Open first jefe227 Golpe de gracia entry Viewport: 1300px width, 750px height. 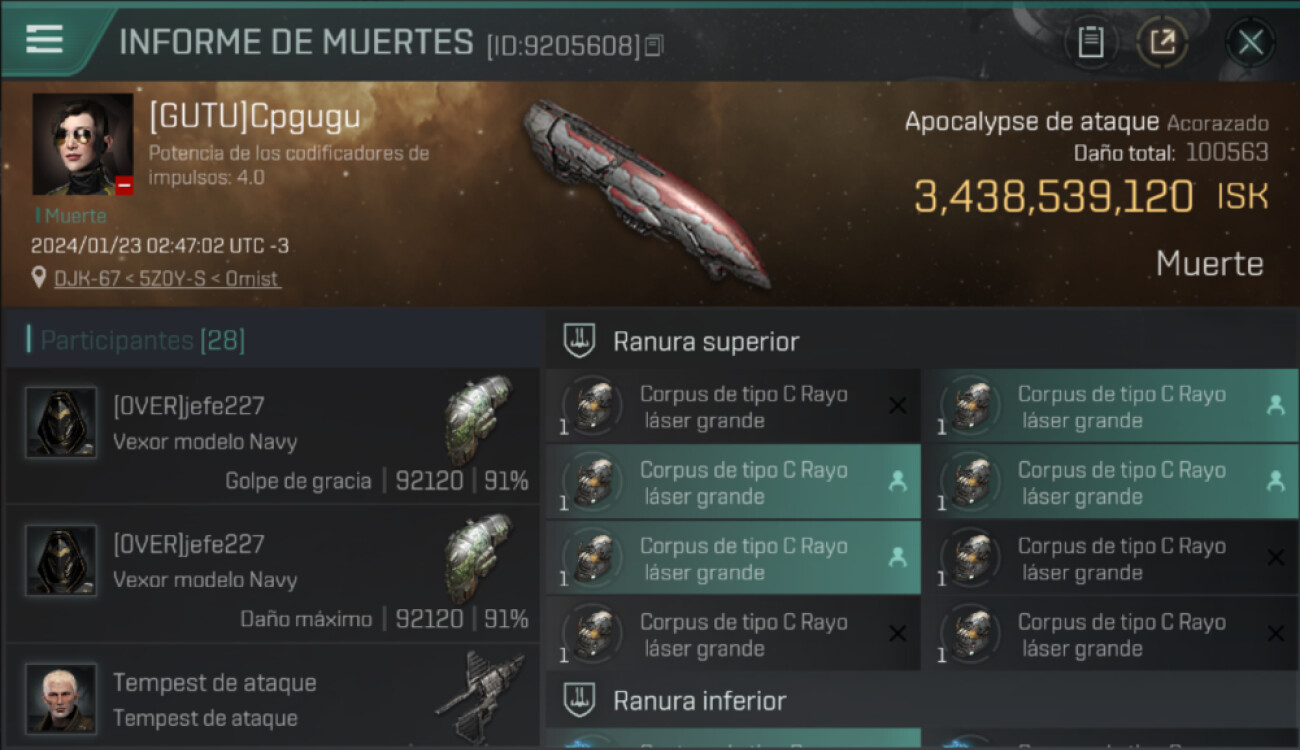click(273, 435)
